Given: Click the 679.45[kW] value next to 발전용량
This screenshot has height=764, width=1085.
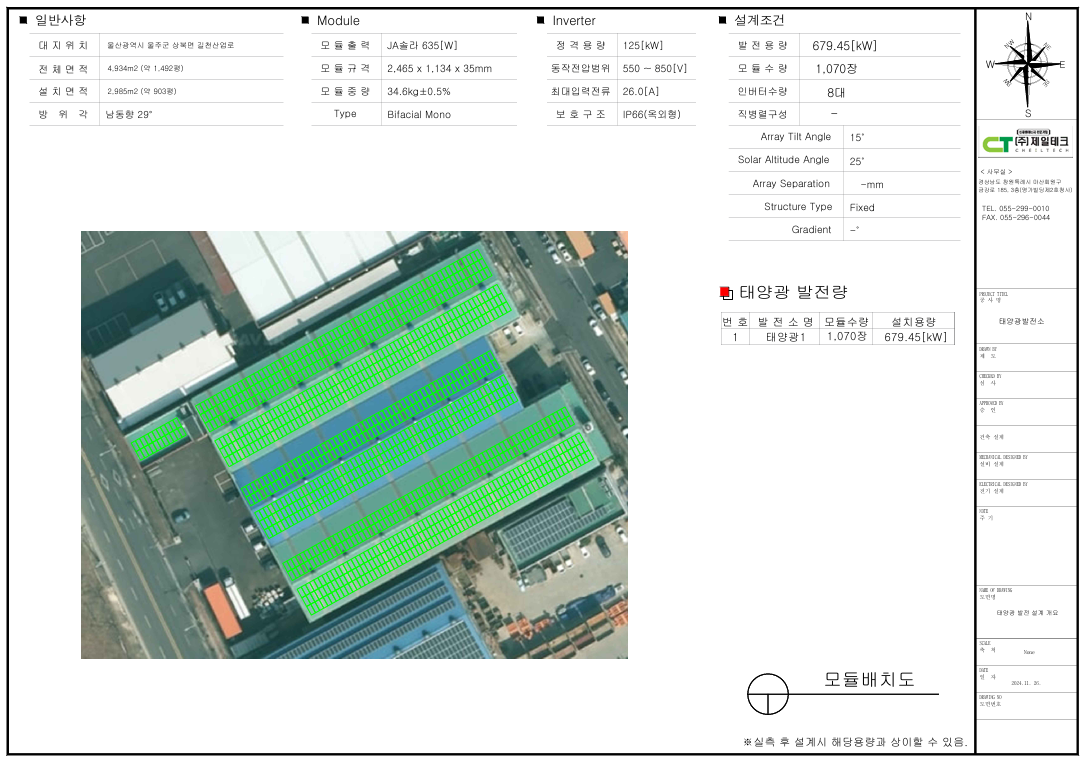Looking at the screenshot, I should (844, 46).
